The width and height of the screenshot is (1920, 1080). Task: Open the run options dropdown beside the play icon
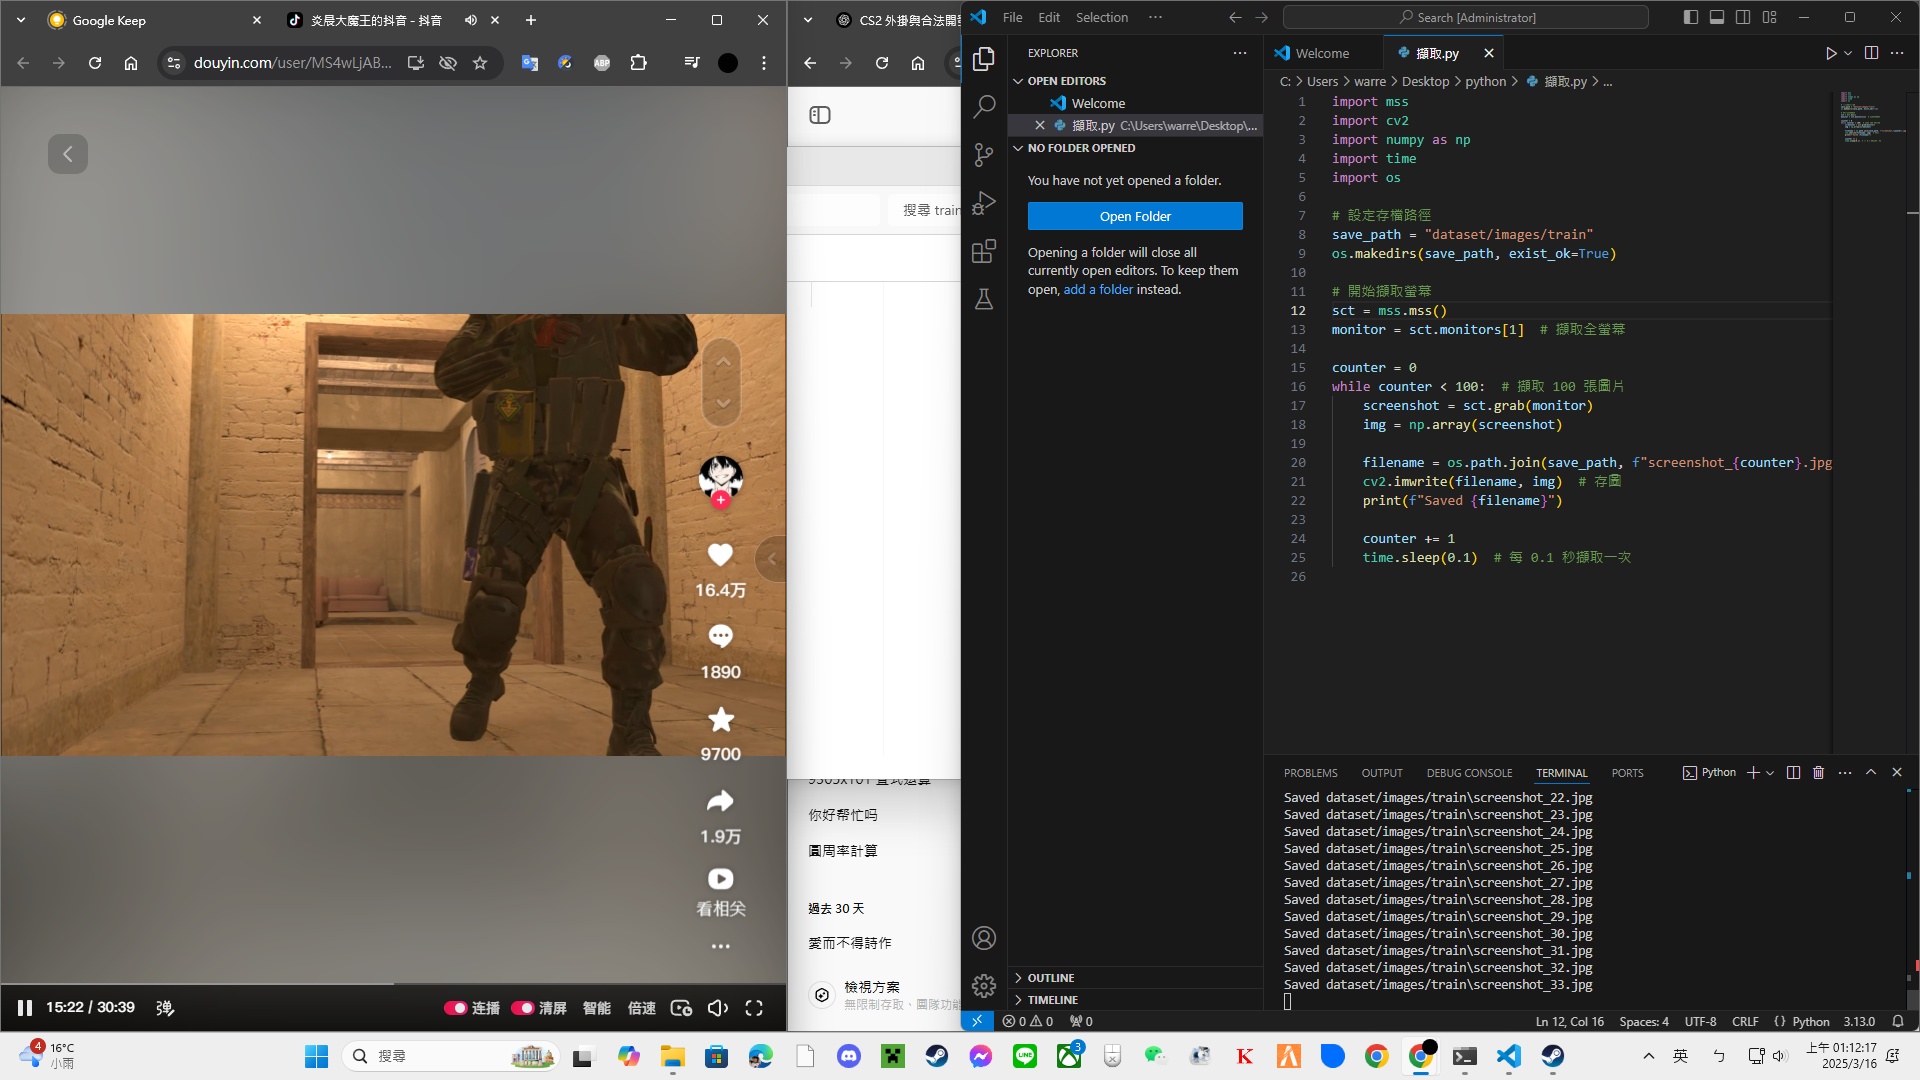1848,53
